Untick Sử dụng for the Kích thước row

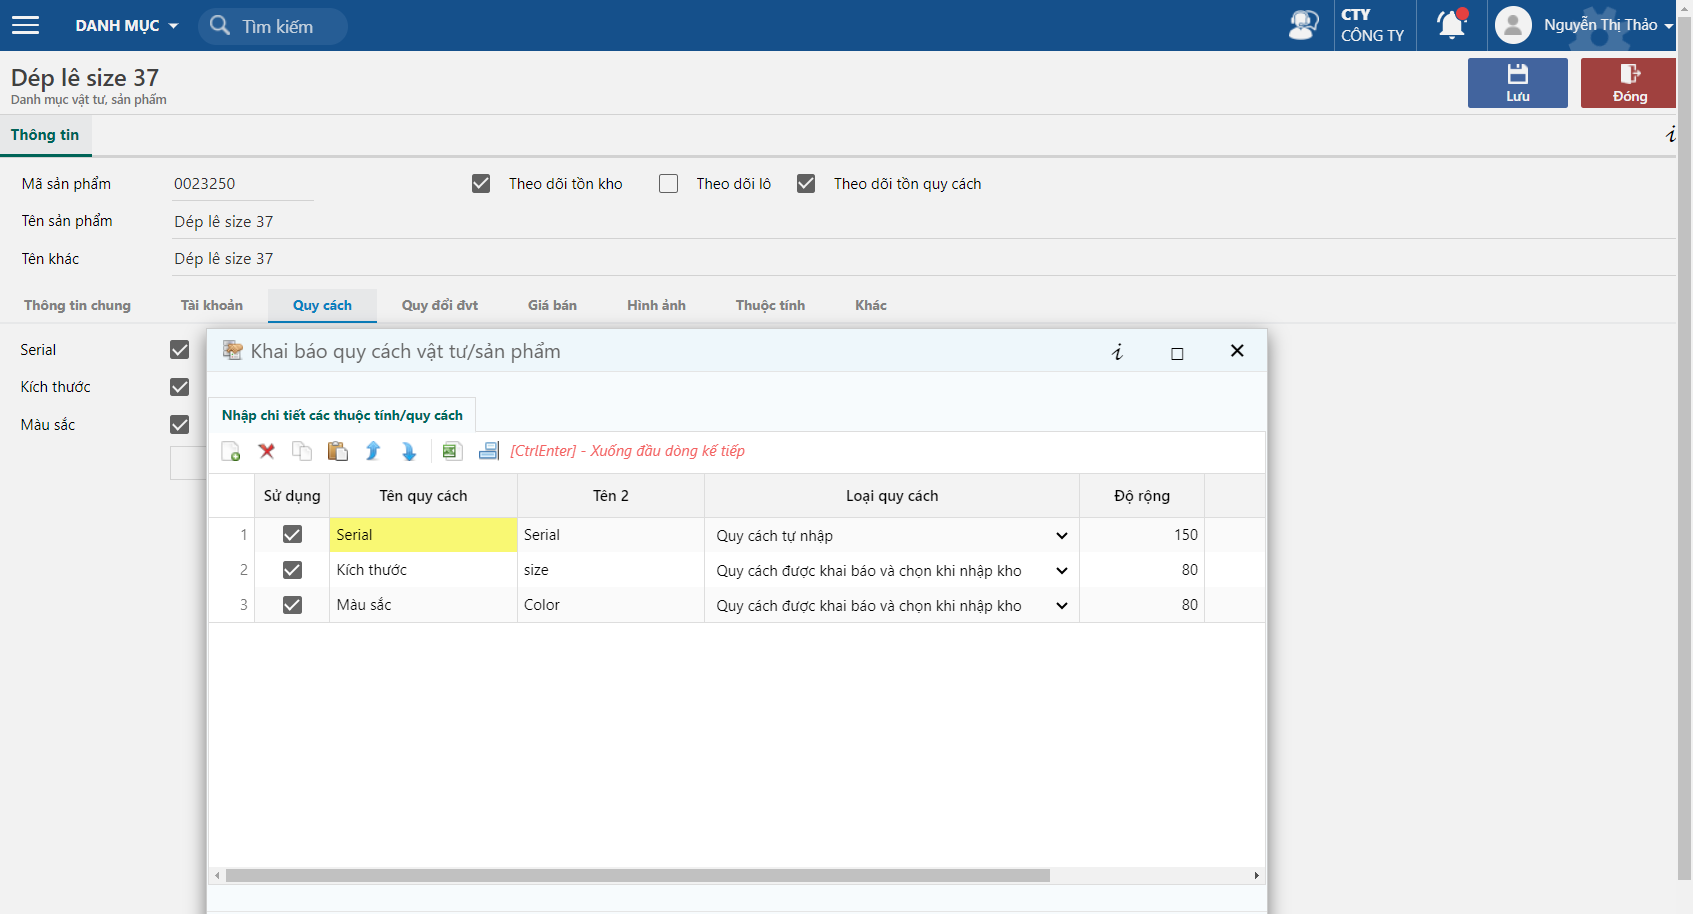(292, 570)
